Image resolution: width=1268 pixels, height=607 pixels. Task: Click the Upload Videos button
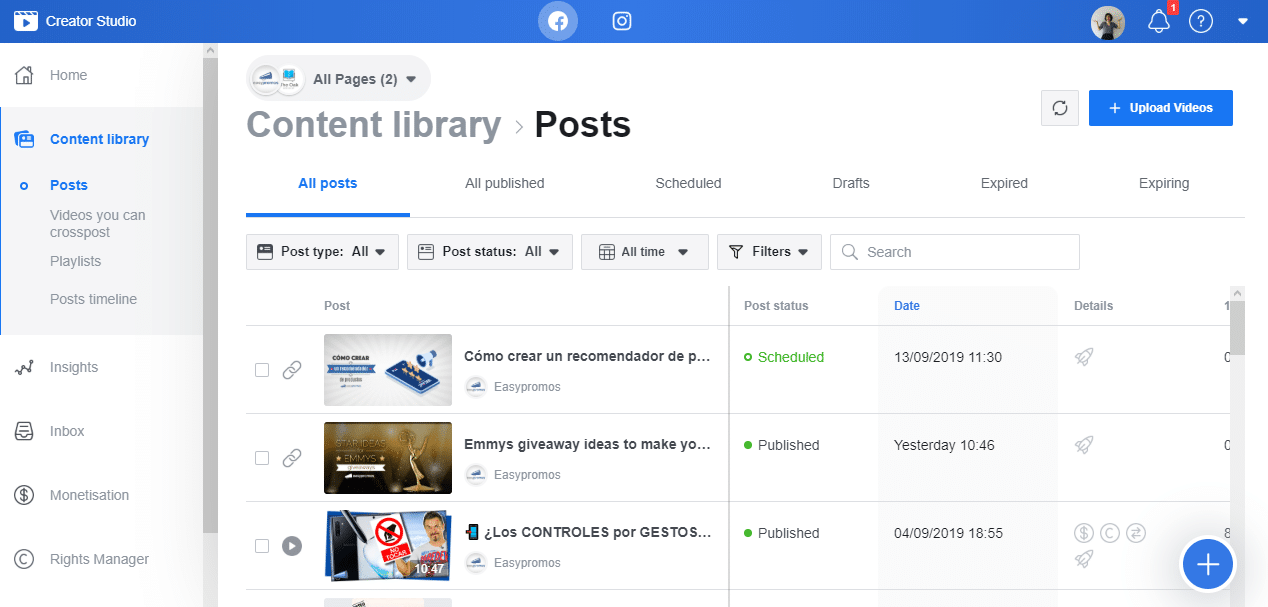1160,108
